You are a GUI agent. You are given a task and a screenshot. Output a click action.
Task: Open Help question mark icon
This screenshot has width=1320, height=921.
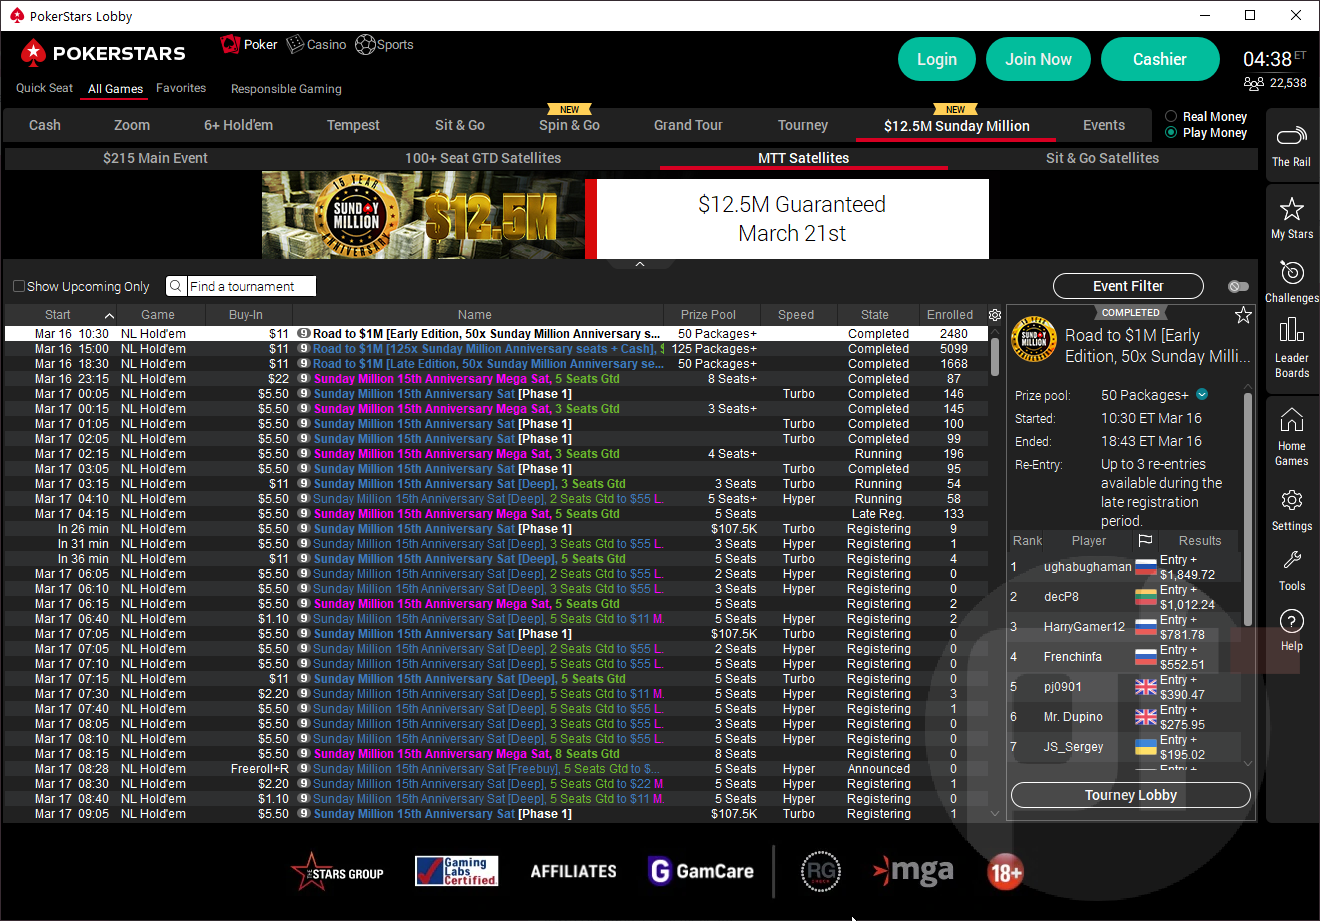(1291, 622)
